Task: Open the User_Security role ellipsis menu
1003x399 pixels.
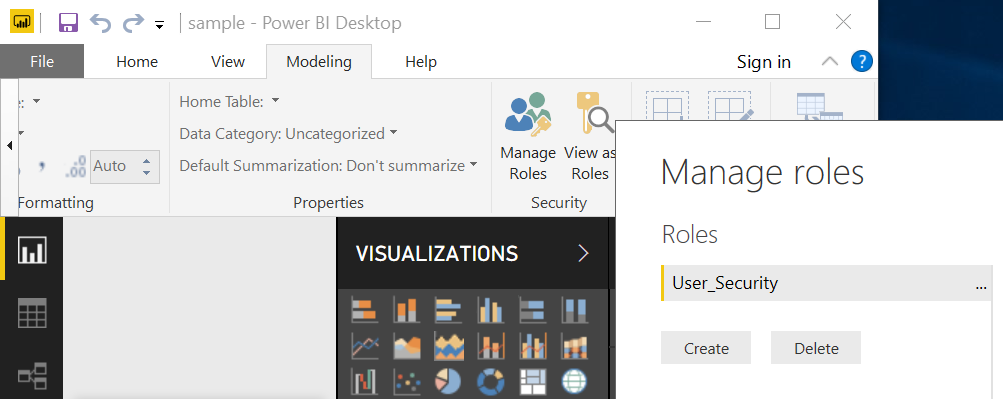Action: point(981,287)
